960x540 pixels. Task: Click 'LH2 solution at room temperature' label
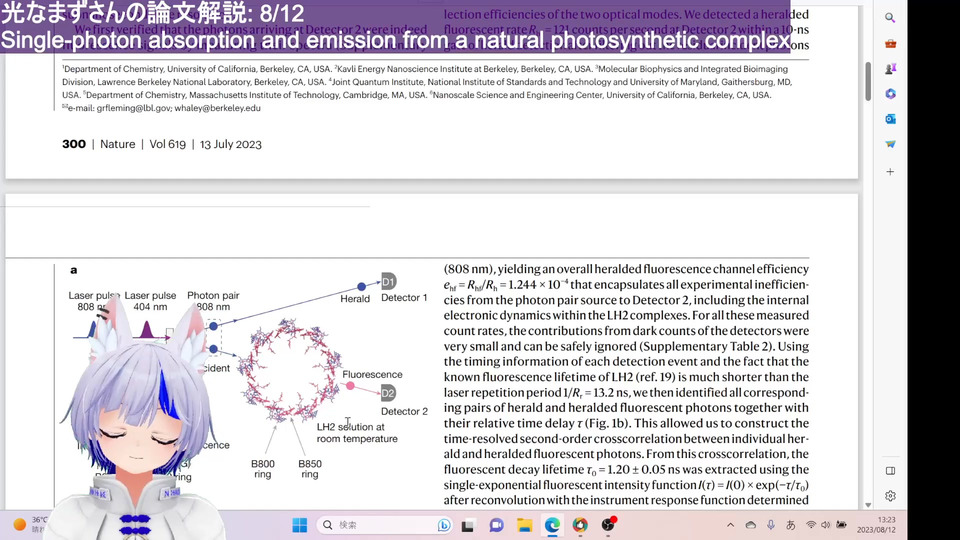pyautogui.click(x=357, y=433)
